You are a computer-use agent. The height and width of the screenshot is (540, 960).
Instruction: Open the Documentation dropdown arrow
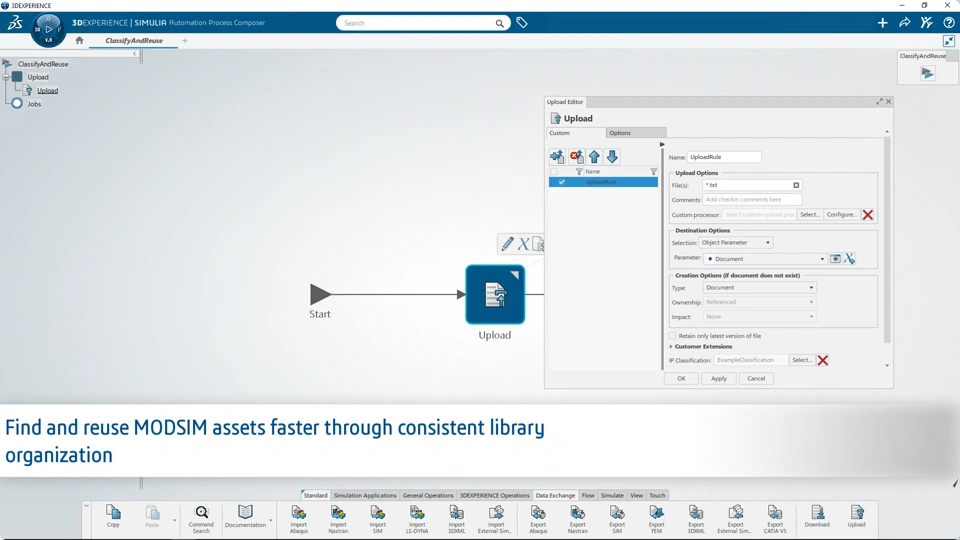pyautogui.click(x=271, y=521)
